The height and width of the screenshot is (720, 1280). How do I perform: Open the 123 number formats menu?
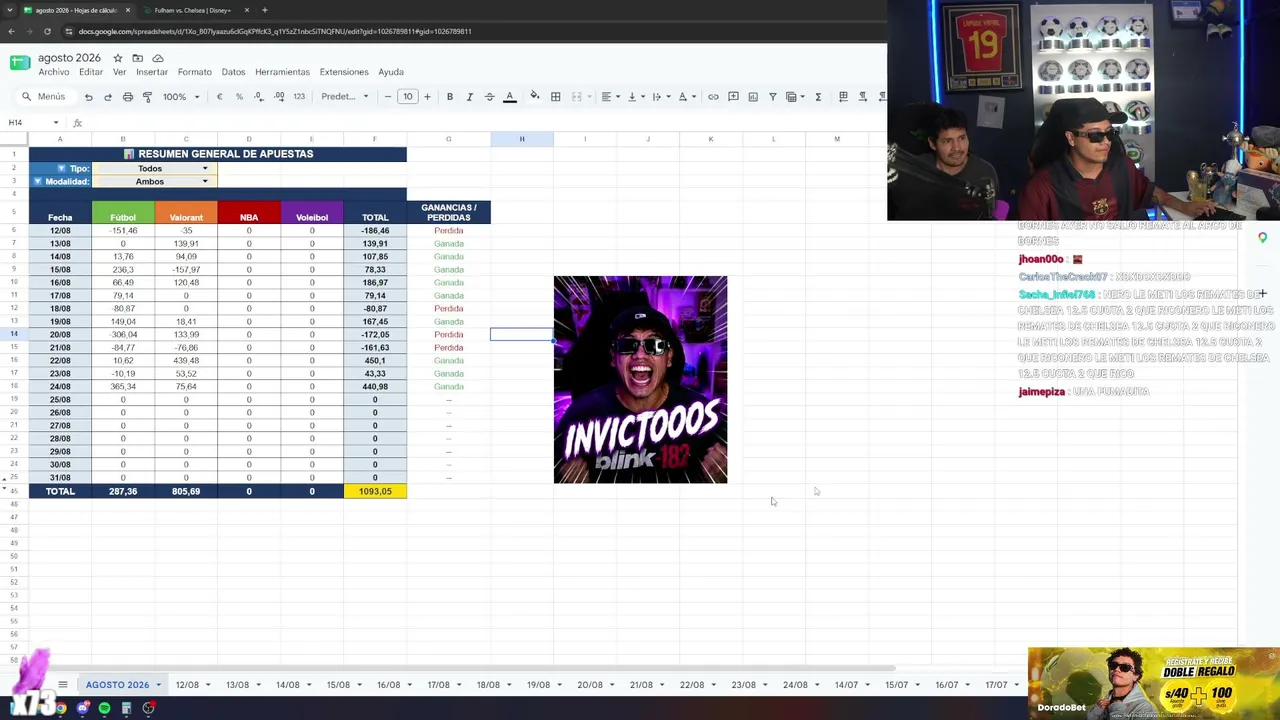pyautogui.click(x=299, y=97)
